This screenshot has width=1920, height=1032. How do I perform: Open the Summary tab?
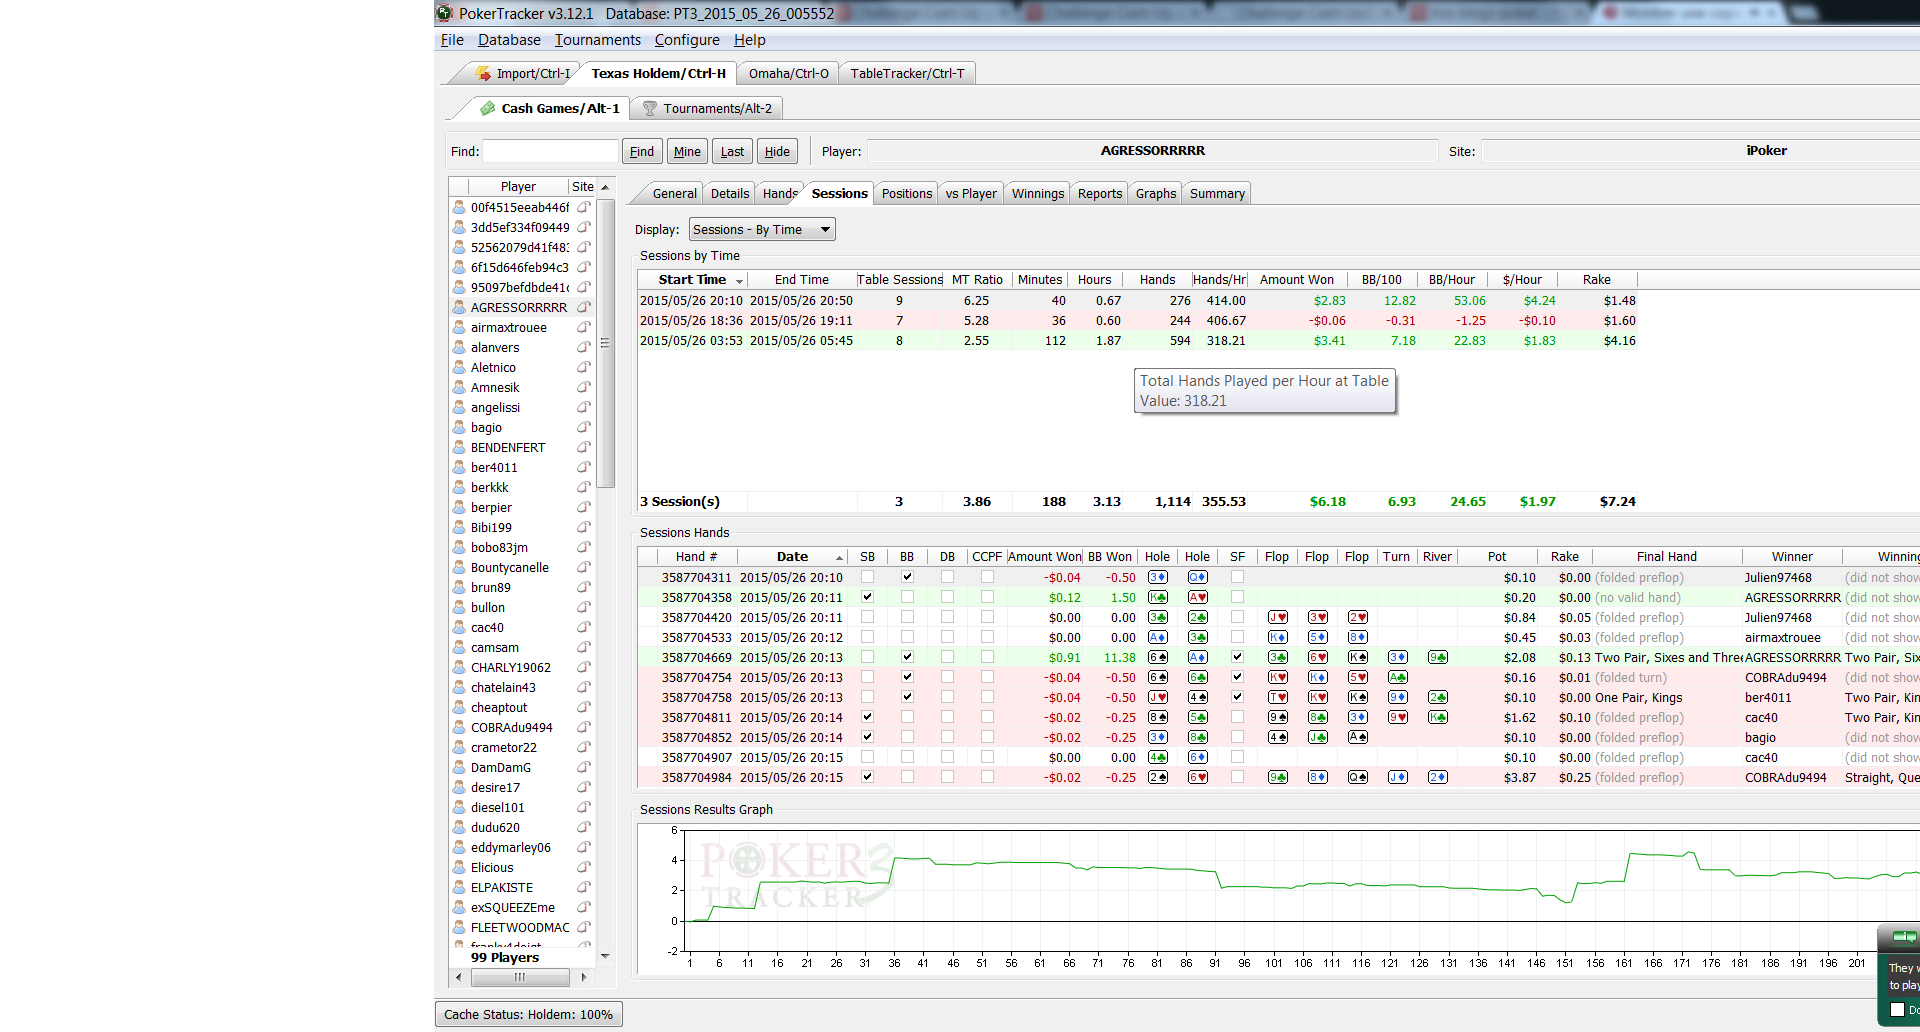[x=1217, y=193]
